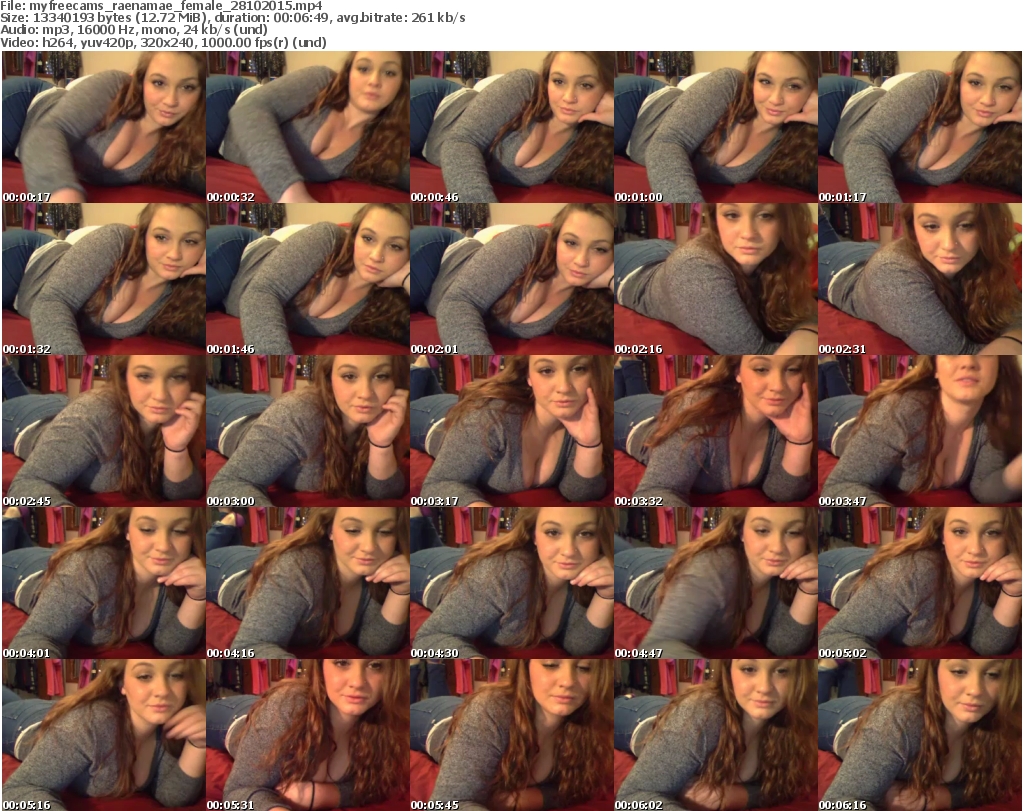Open the thumbnail stamped 00:05:02
Image resolution: width=1024 pixels, height=811 pixels.
920,583
